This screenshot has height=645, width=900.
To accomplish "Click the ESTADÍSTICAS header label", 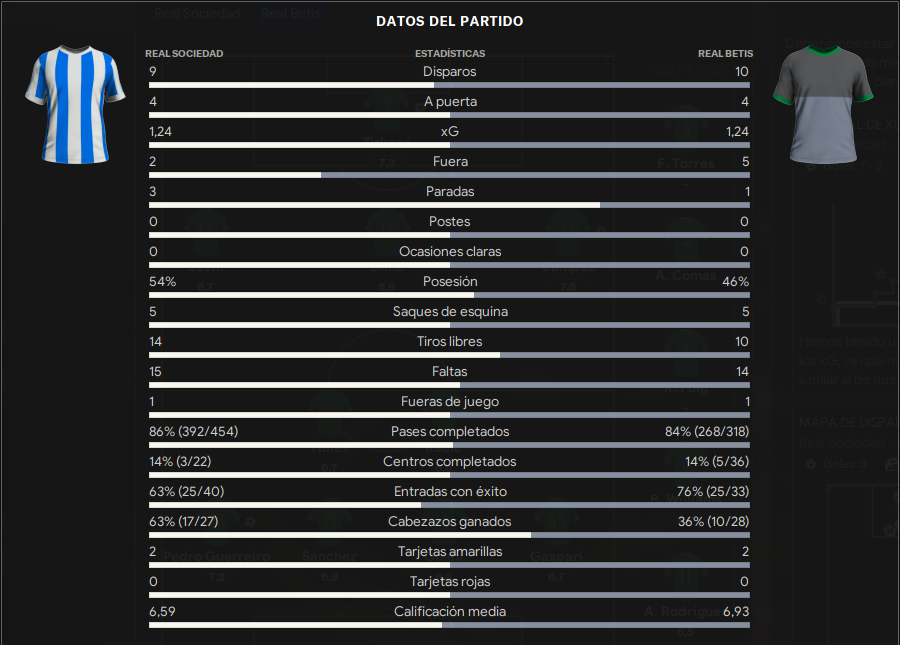I will click(450, 53).
